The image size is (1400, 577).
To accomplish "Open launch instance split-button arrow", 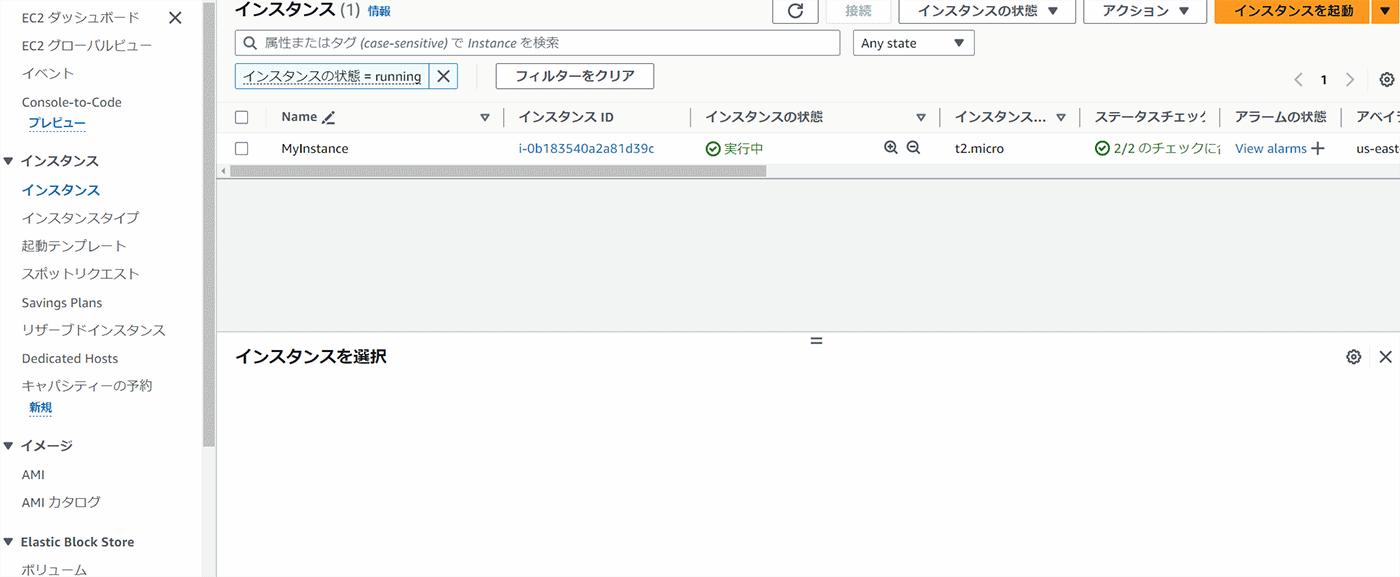I will (x=1385, y=11).
